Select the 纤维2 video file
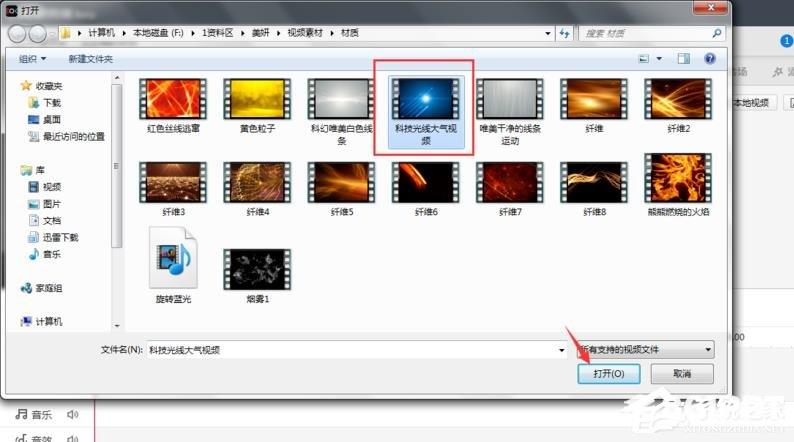 point(678,106)
